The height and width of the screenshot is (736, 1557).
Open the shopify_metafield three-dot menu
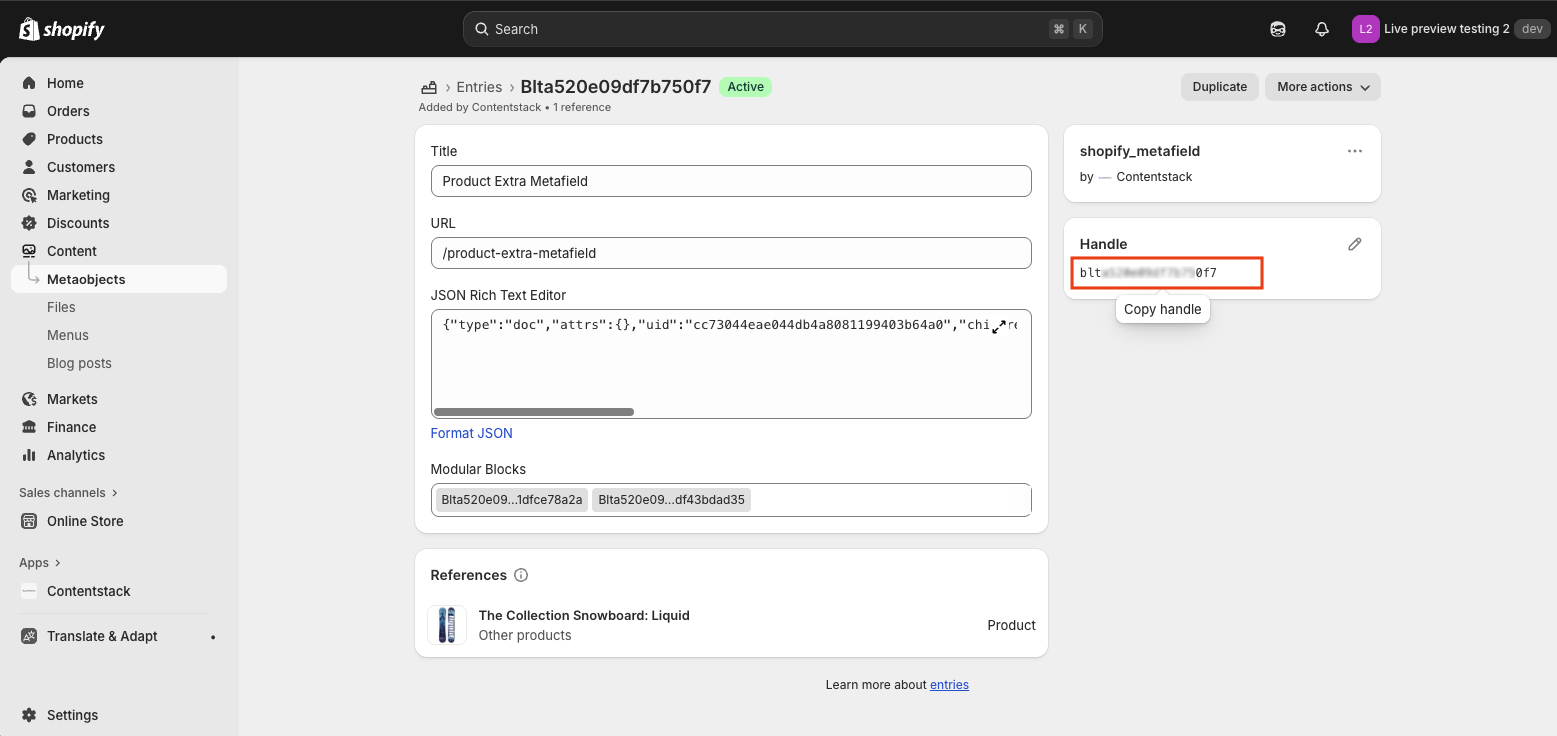tap(1355, 151)
